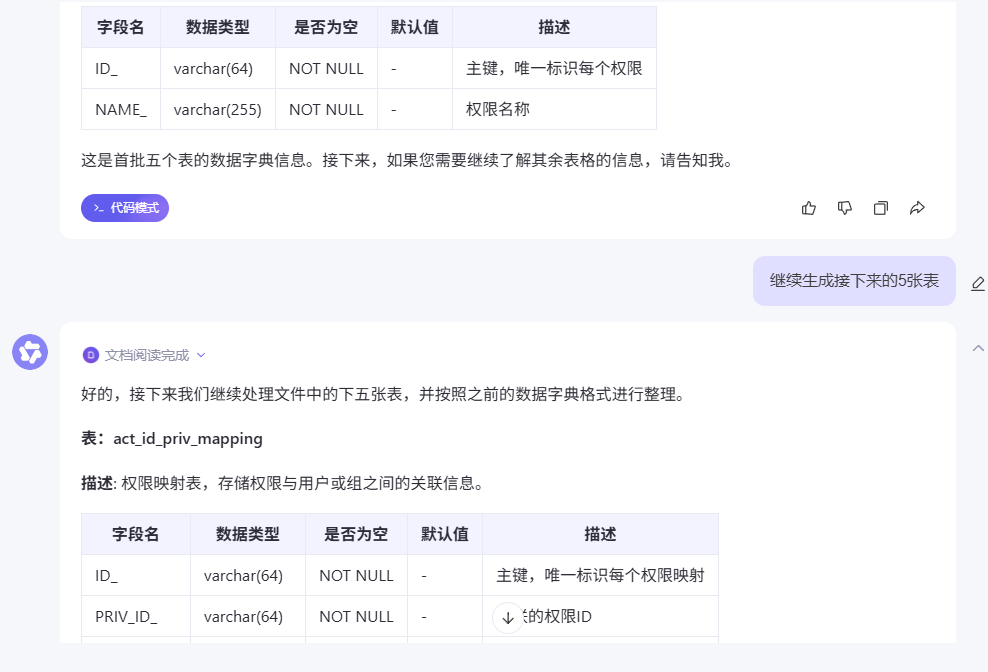Screen dimensions: 988x672
Task: Select the PRIV_ID_ field cell
Action: (126, 616)
